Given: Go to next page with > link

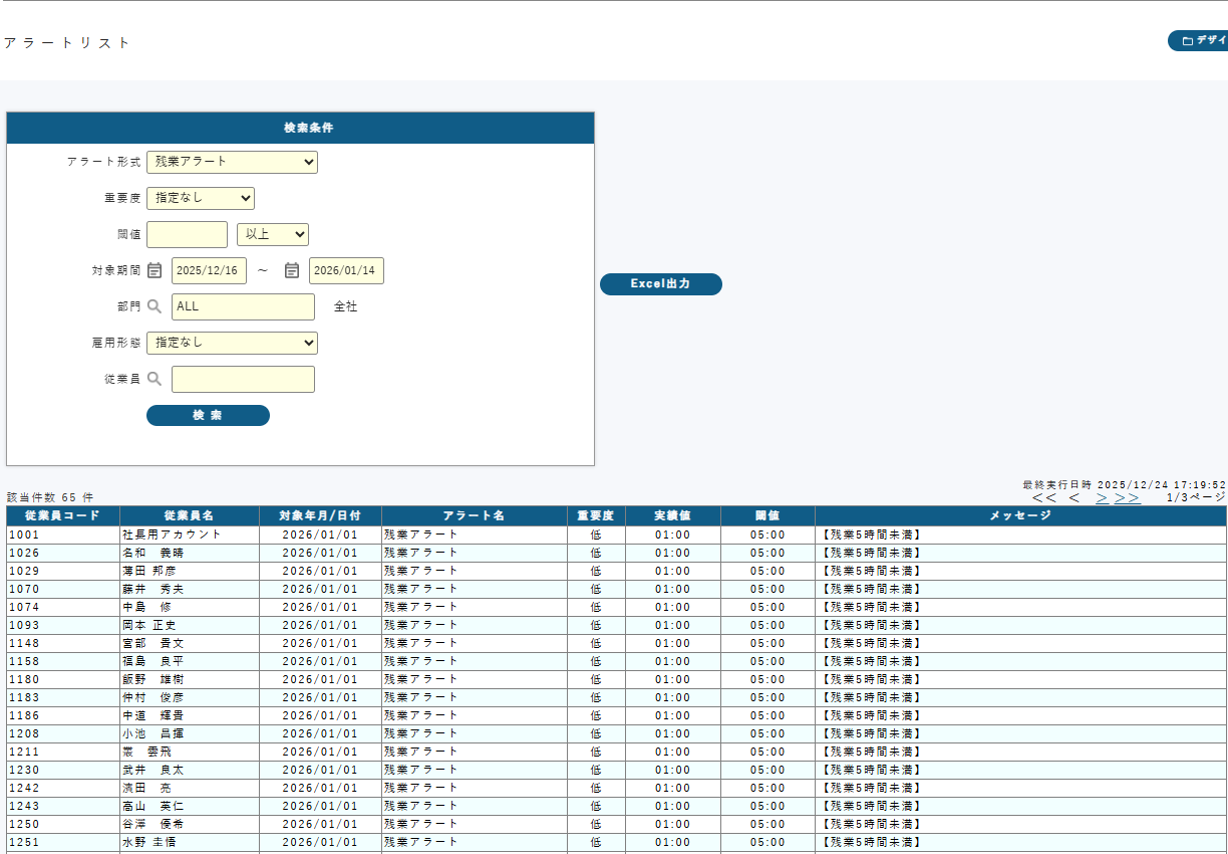Looking at the screenshot, I should [x=1101, y=497].
